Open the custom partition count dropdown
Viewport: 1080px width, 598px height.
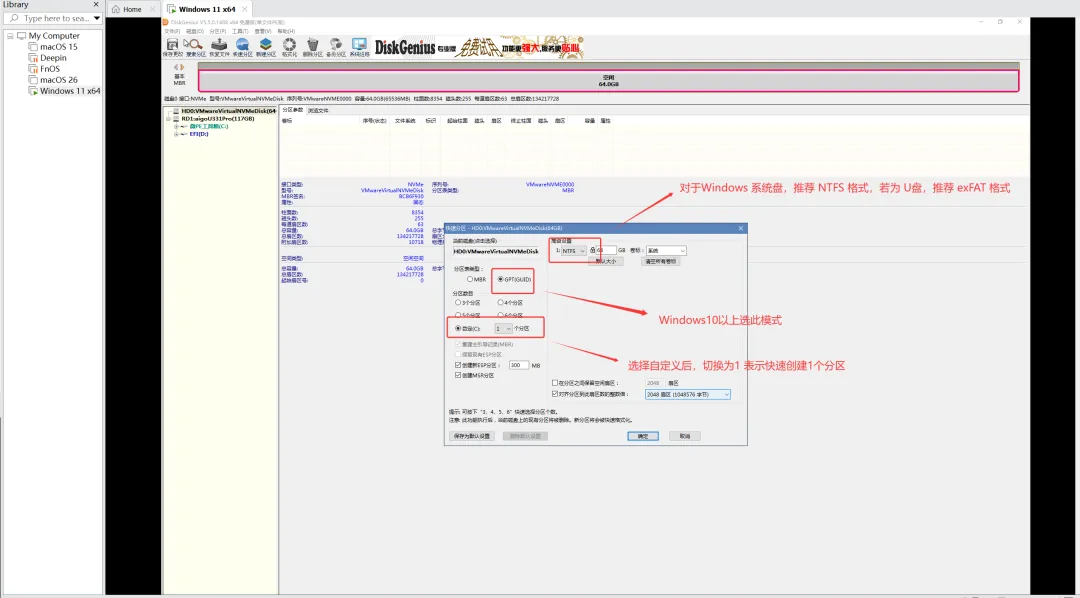pyautogui.click(x=503, y=329)
